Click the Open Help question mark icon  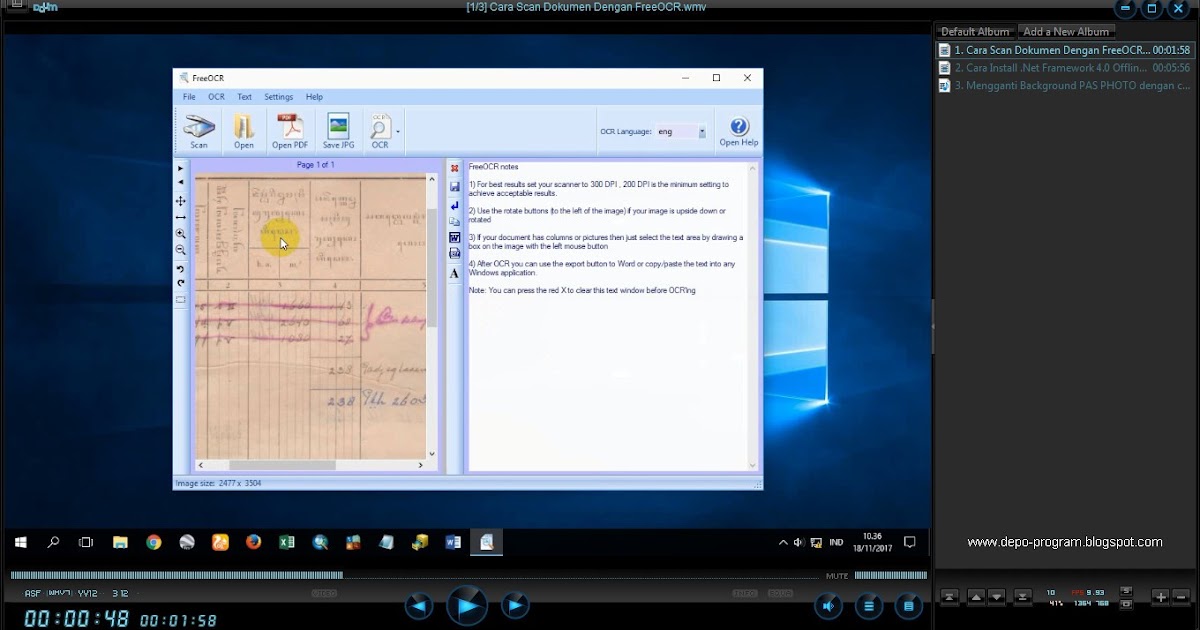(739, 132)
